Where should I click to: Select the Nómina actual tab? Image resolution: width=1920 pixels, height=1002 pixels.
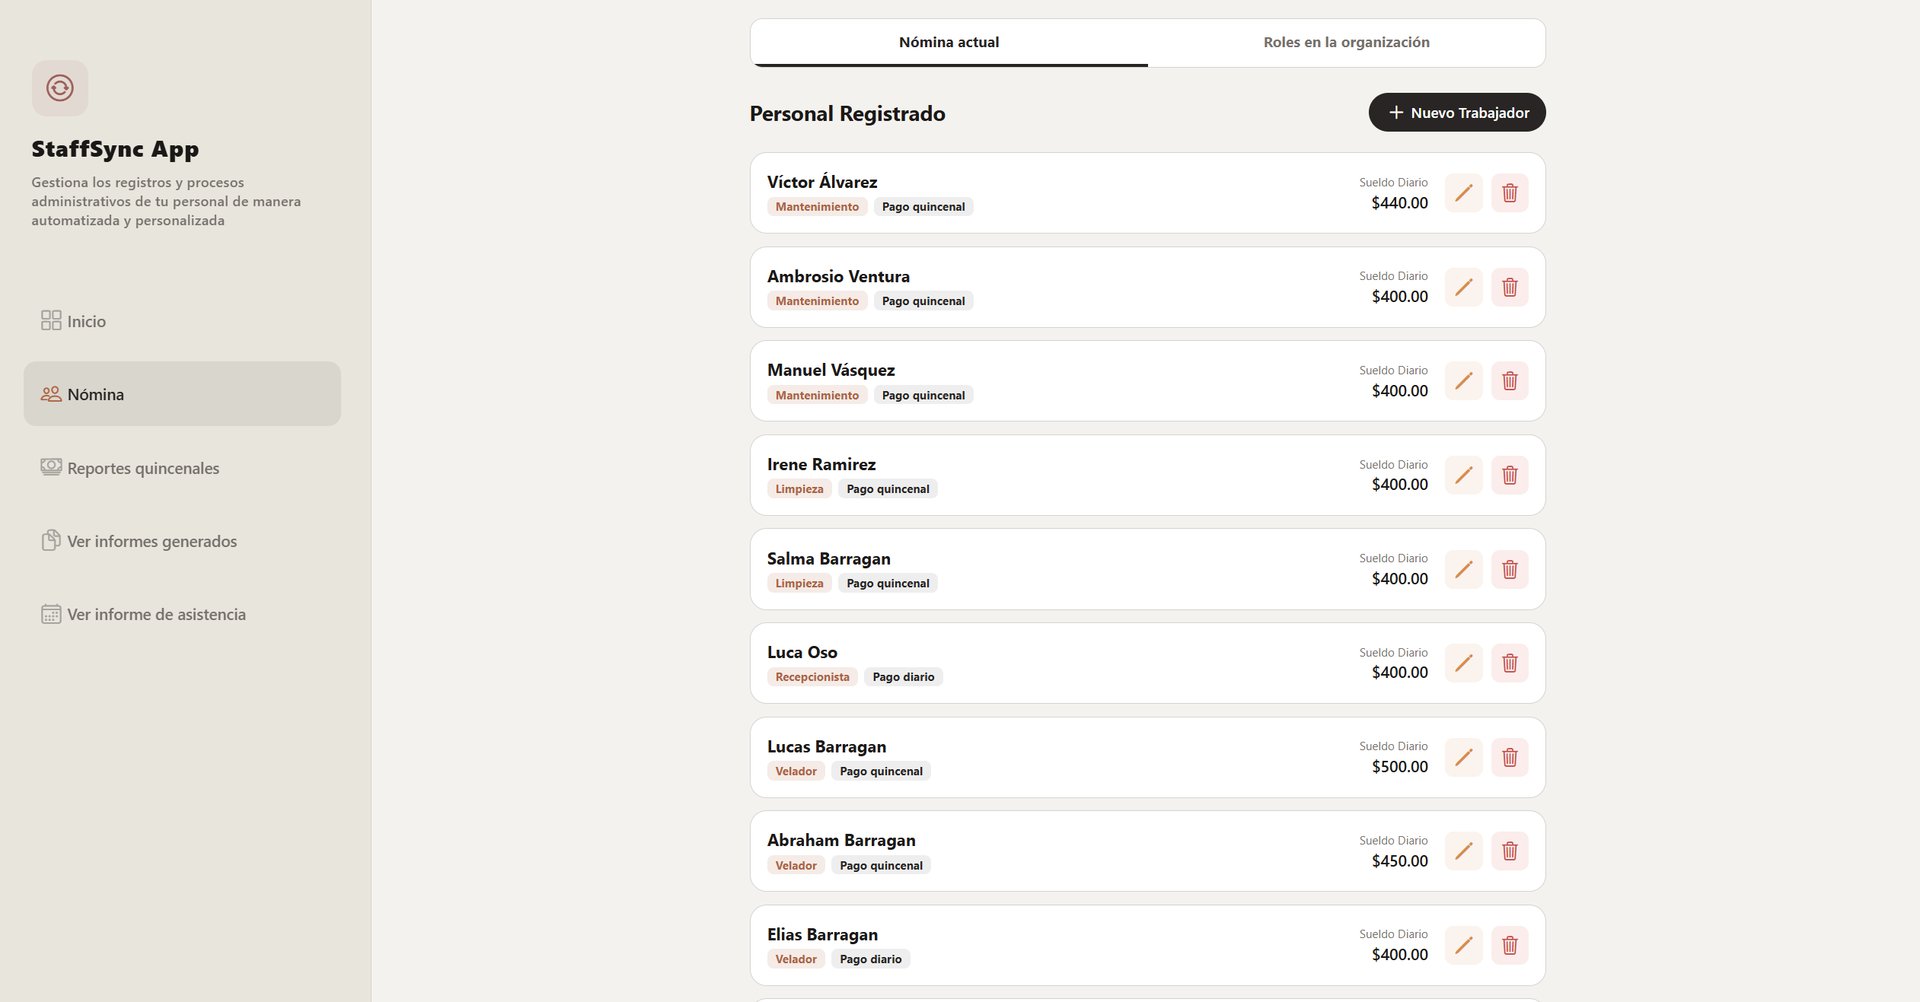(949, 42)
